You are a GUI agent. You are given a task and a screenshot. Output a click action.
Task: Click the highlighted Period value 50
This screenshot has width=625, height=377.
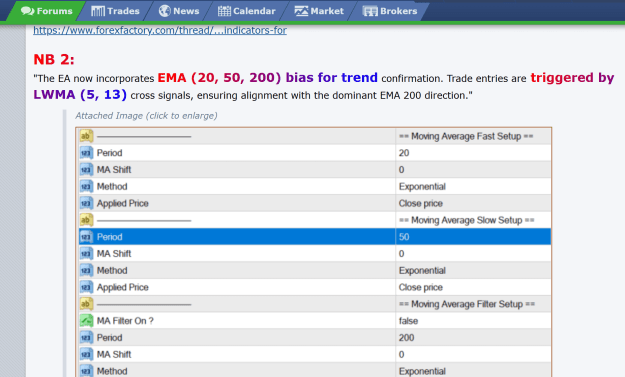pyautogui.click(x=404, y=237)
